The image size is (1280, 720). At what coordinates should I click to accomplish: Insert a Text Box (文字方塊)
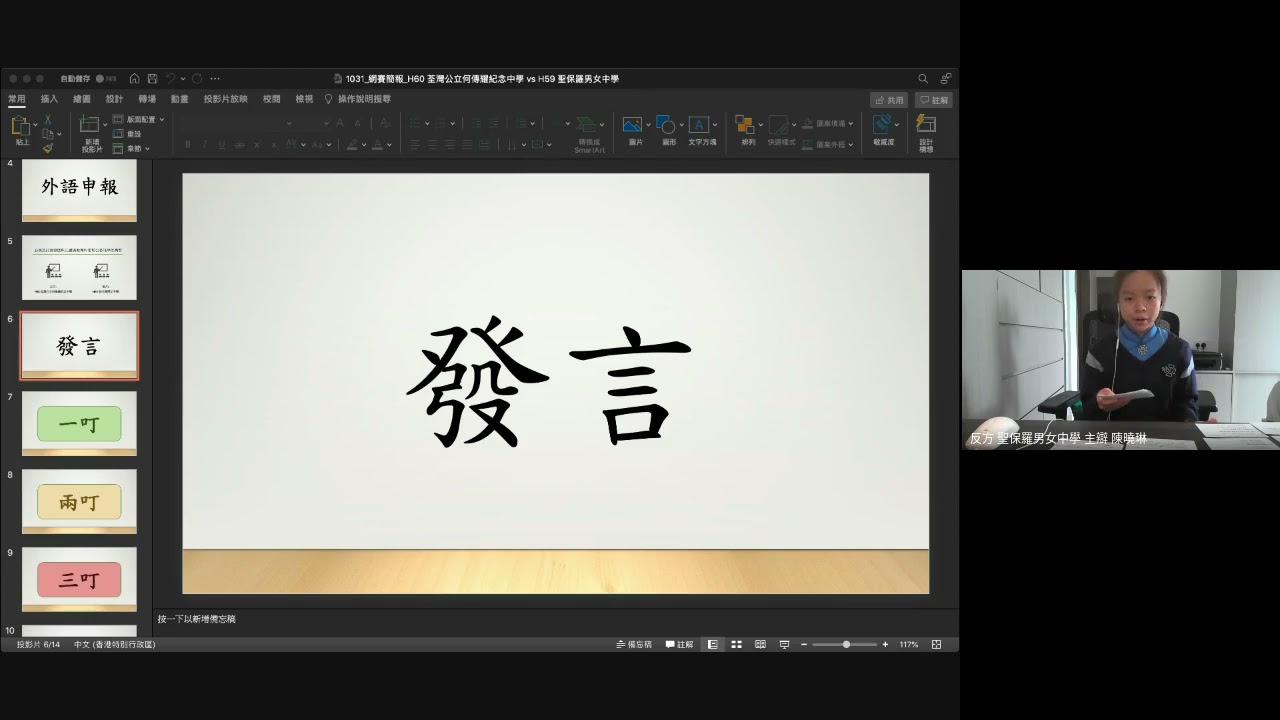699,125
